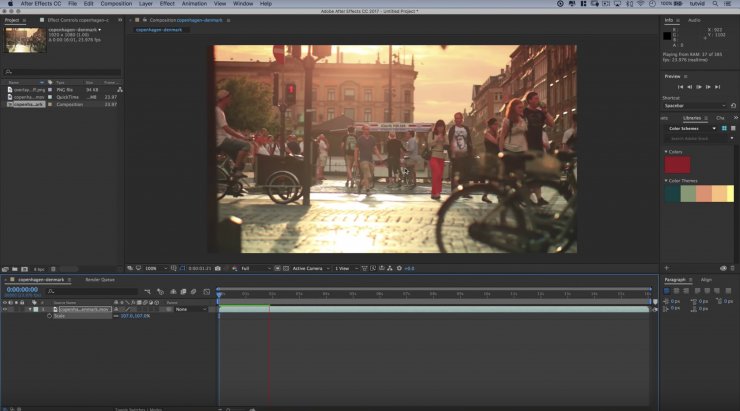740x411 pixels.
Task: Enable motion blur icon in timeline
Action: (193, 292)
